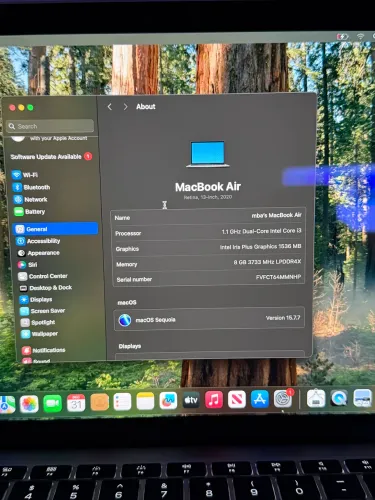375x500 pixels.
Task: Open Bluetooth settings
Action: coord(31,187)
